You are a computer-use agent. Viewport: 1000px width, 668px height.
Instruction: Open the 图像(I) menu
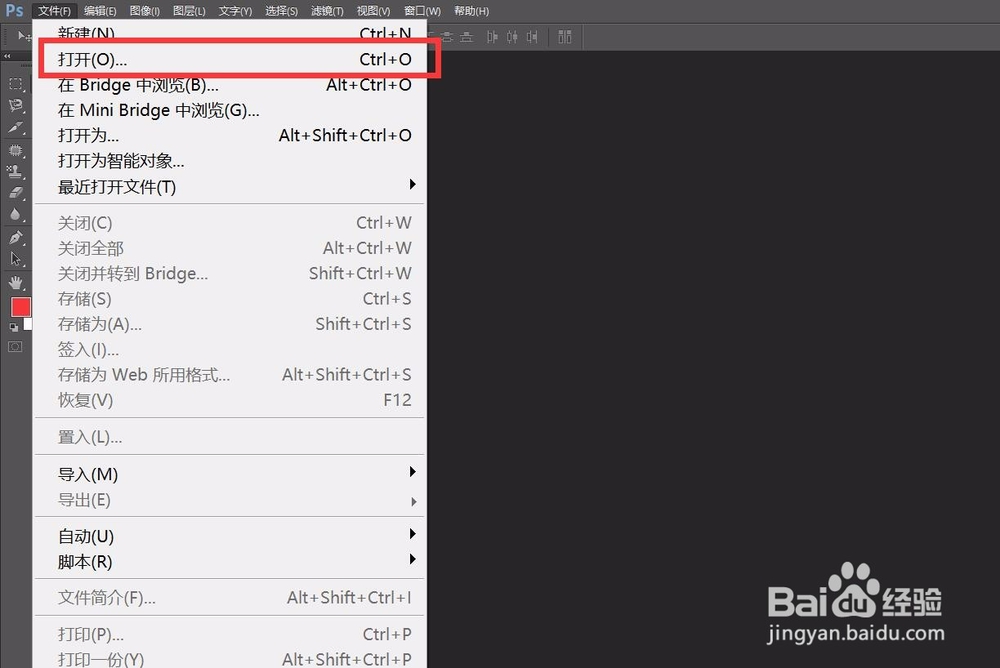[145, 11]
